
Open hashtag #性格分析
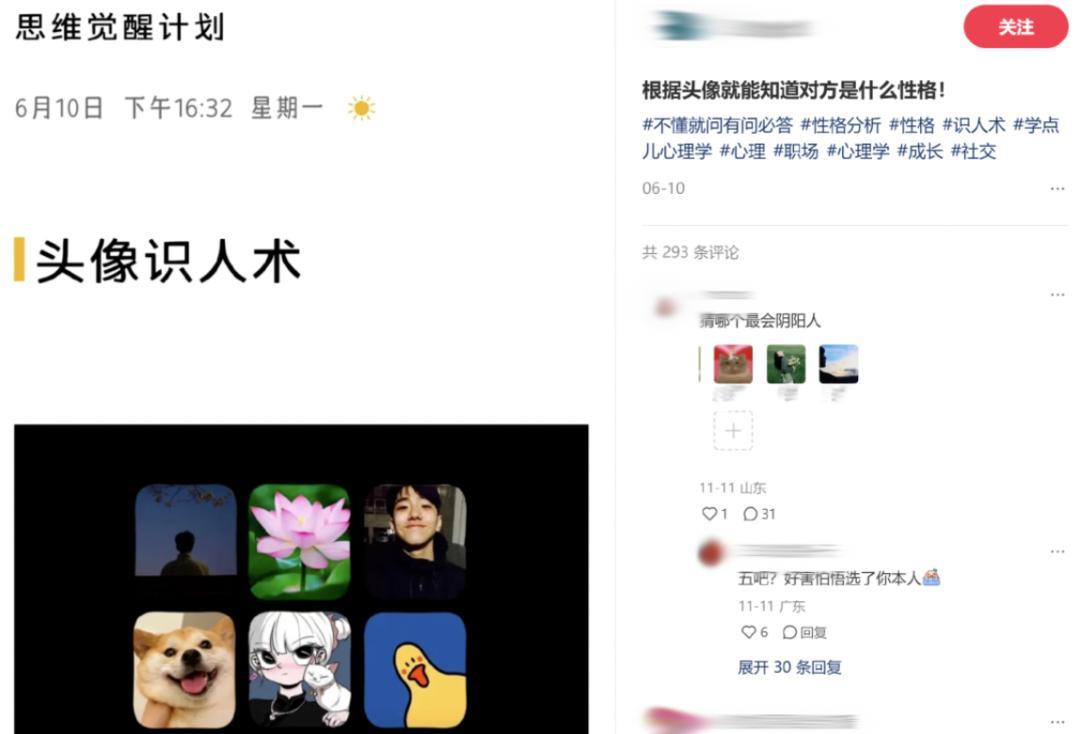click(x=840, y=125)
